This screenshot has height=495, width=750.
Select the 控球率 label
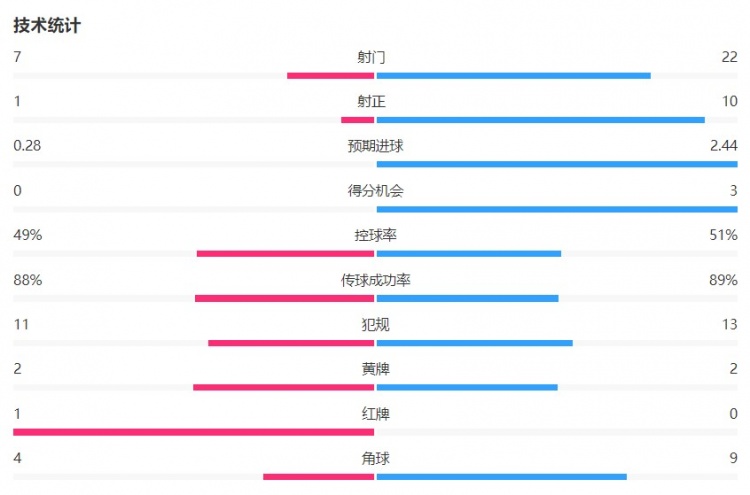click(x=375, y=235)
